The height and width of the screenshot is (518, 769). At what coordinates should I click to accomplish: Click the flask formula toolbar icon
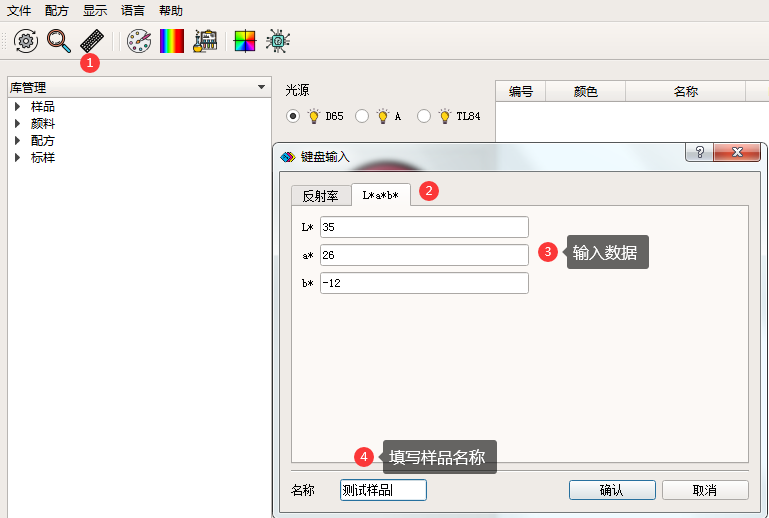pyautogui.click(x=206, y=41)
